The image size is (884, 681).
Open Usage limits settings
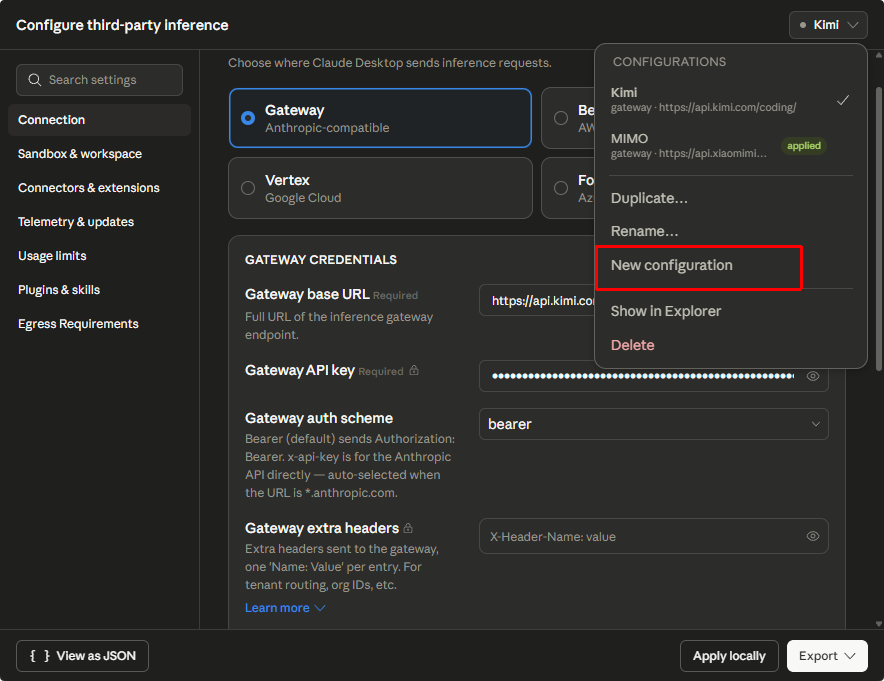[99, 255]
